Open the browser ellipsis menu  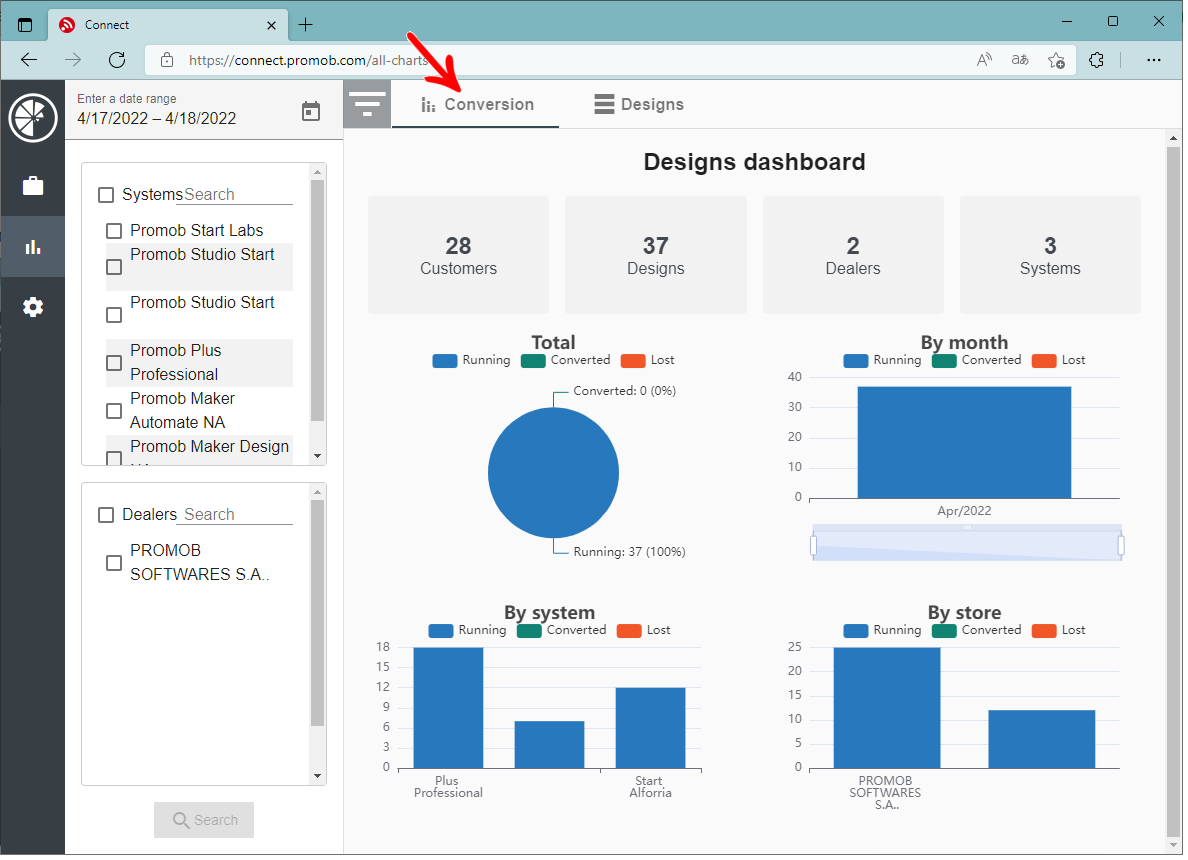[1155, 60]
